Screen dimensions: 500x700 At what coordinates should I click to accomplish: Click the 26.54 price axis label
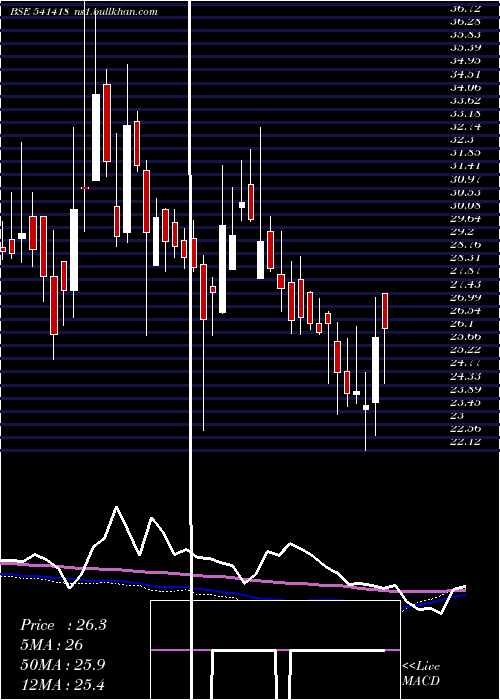466,310
